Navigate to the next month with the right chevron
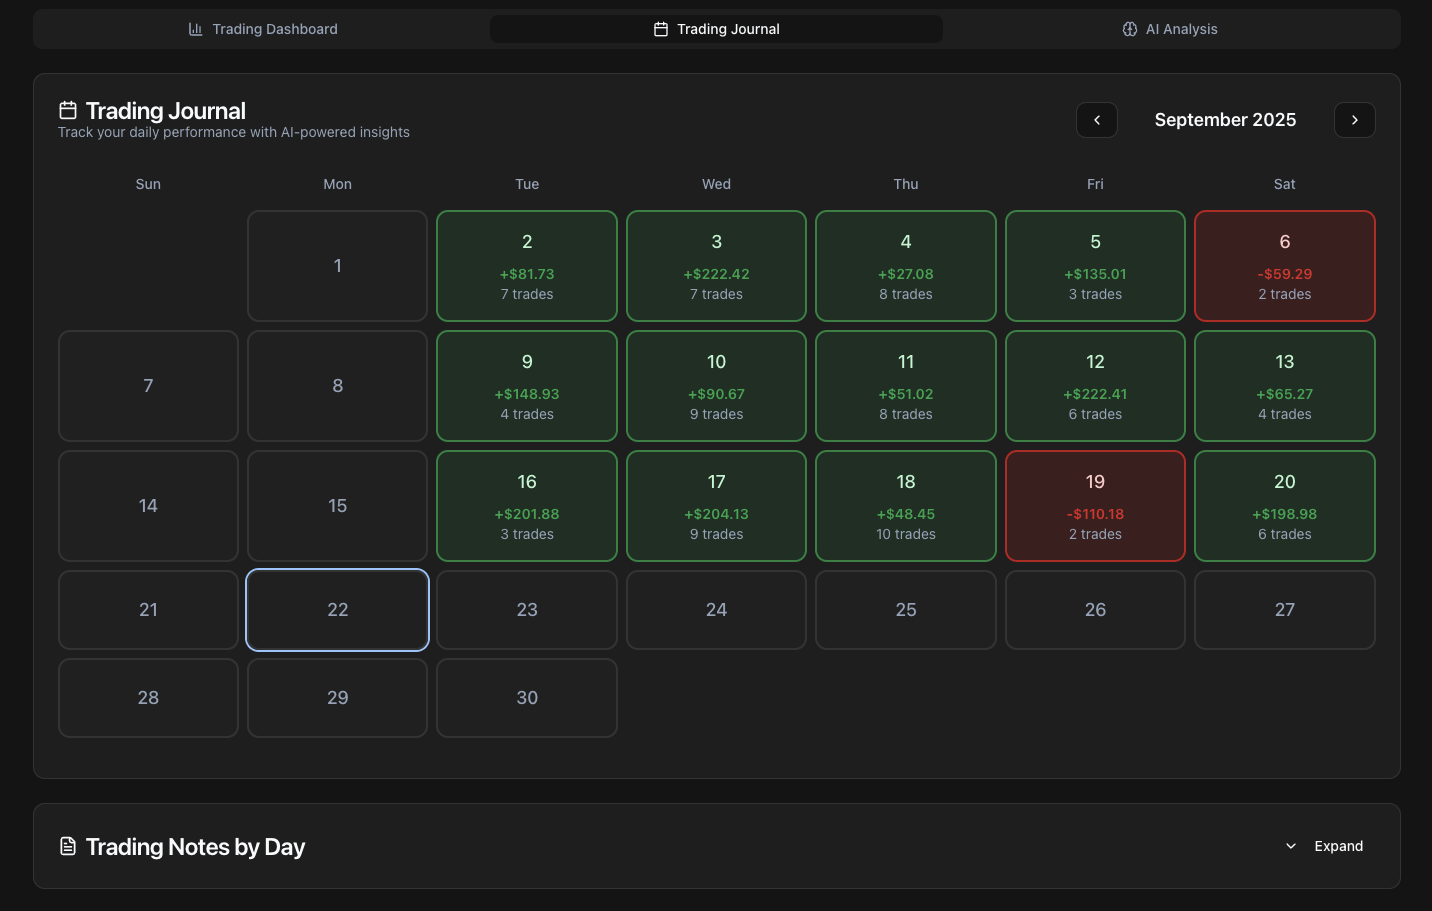Image resolution: width=1432 pixels, height=911 pixels. click(x=1355, y=119)
